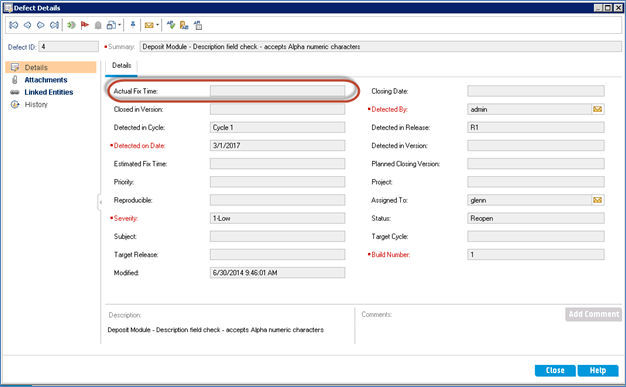The width and height of the screenshot is (626, 387).
Task: Click the Detected By field showing admin
Action: [x=529, y=109]
